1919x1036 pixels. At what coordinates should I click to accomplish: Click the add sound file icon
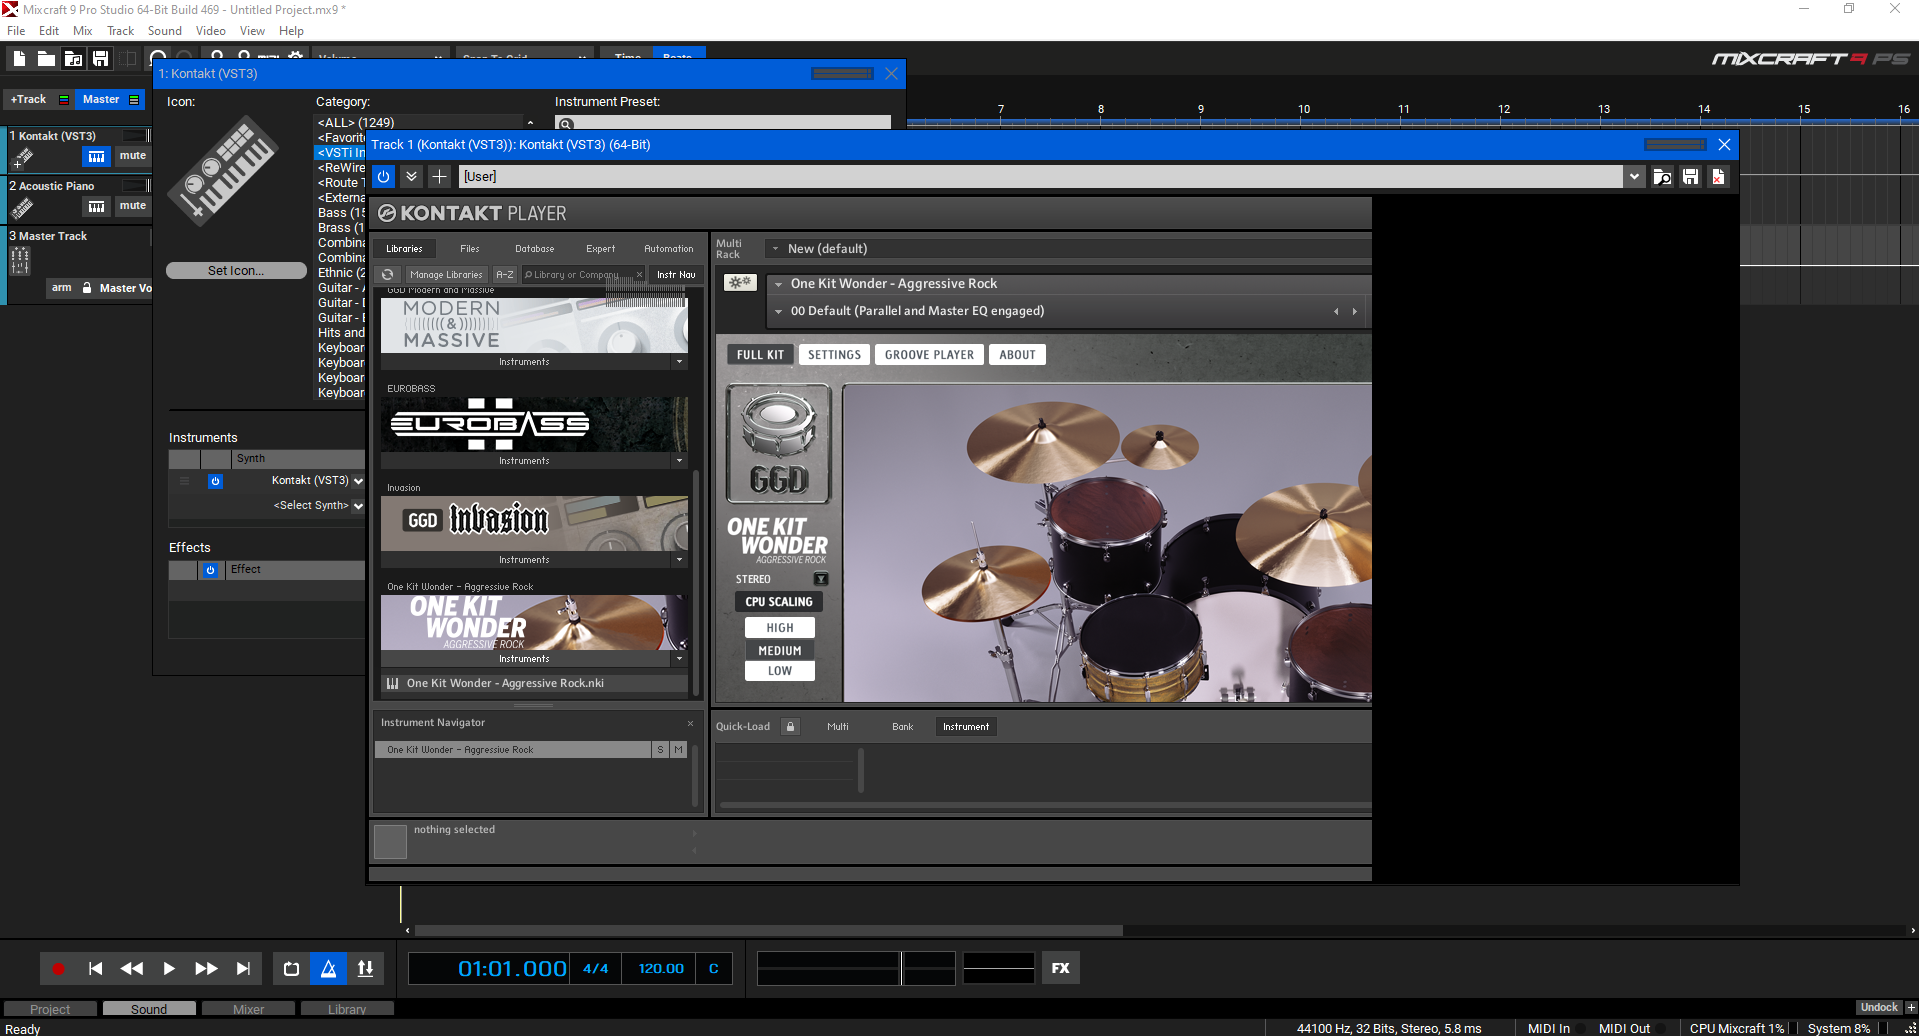[73, 59]
